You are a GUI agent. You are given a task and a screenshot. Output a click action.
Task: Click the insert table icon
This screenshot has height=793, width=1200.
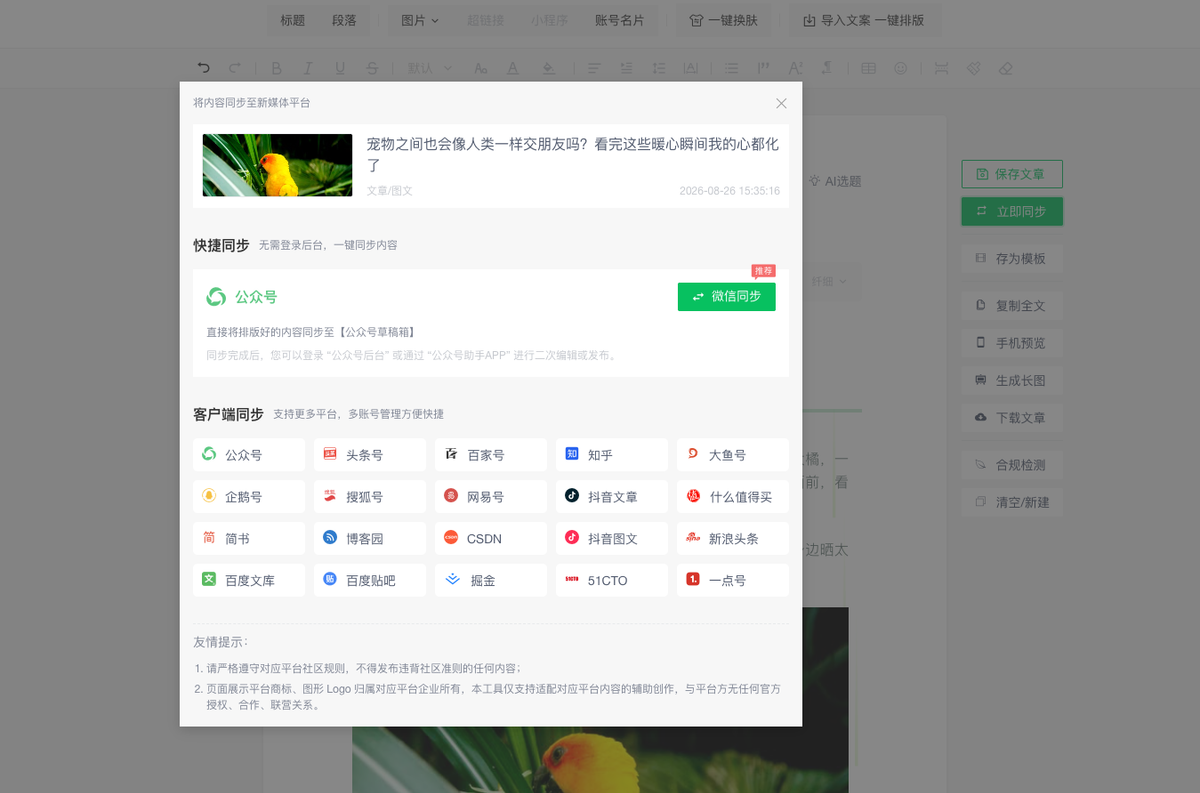868,68
